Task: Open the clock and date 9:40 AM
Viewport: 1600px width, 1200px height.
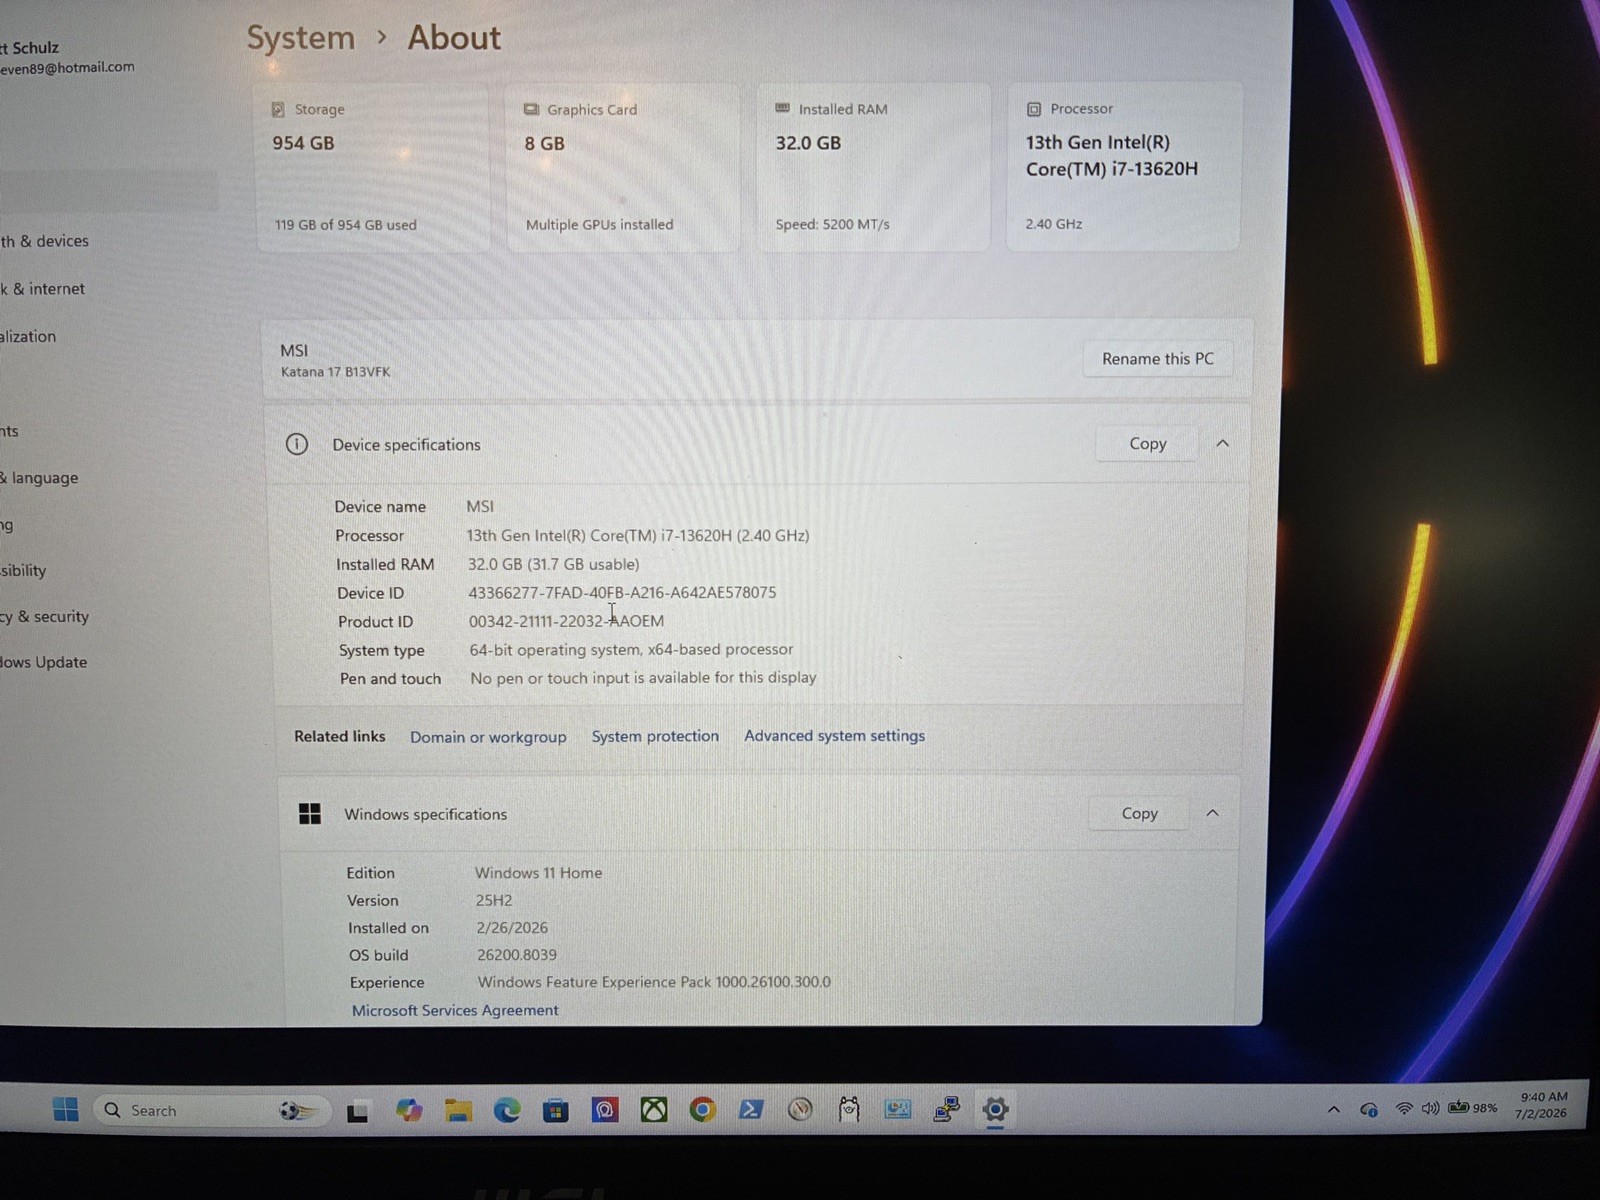Action: pos(1541,1105)
